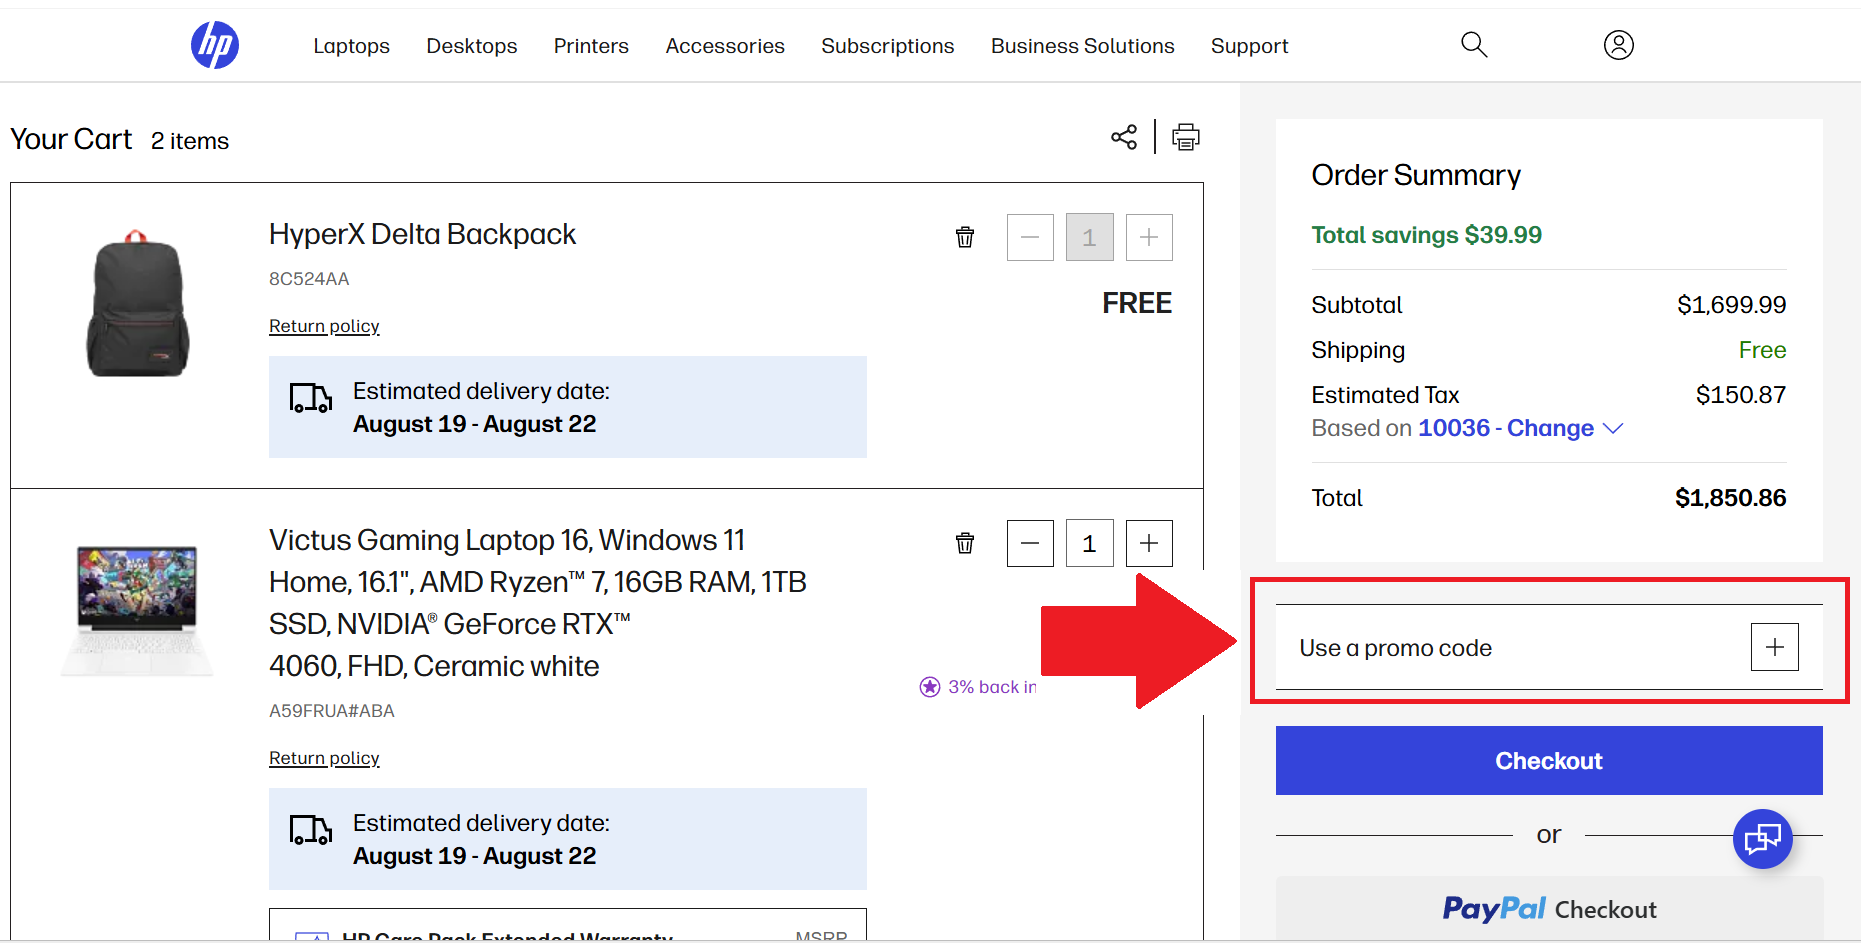Delete the HyperX Delta Backpack item
This screenshot has width=1861, height=943.
[965, 237]
